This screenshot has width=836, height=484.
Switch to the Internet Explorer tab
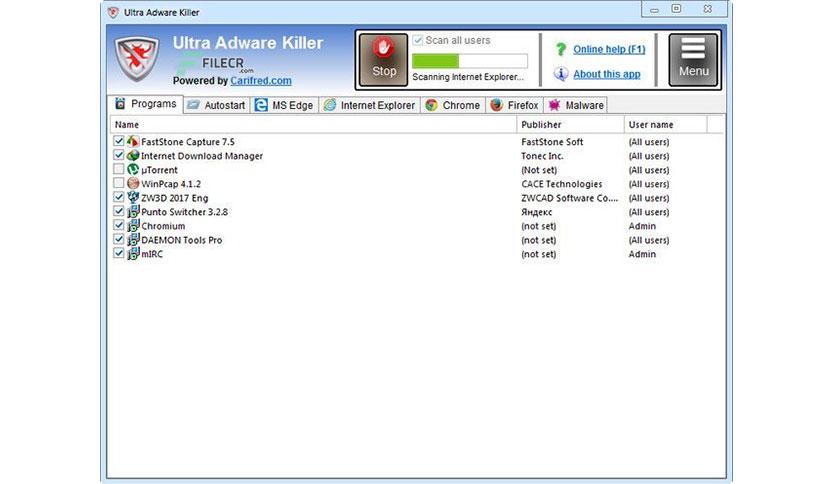coord(369,105)
